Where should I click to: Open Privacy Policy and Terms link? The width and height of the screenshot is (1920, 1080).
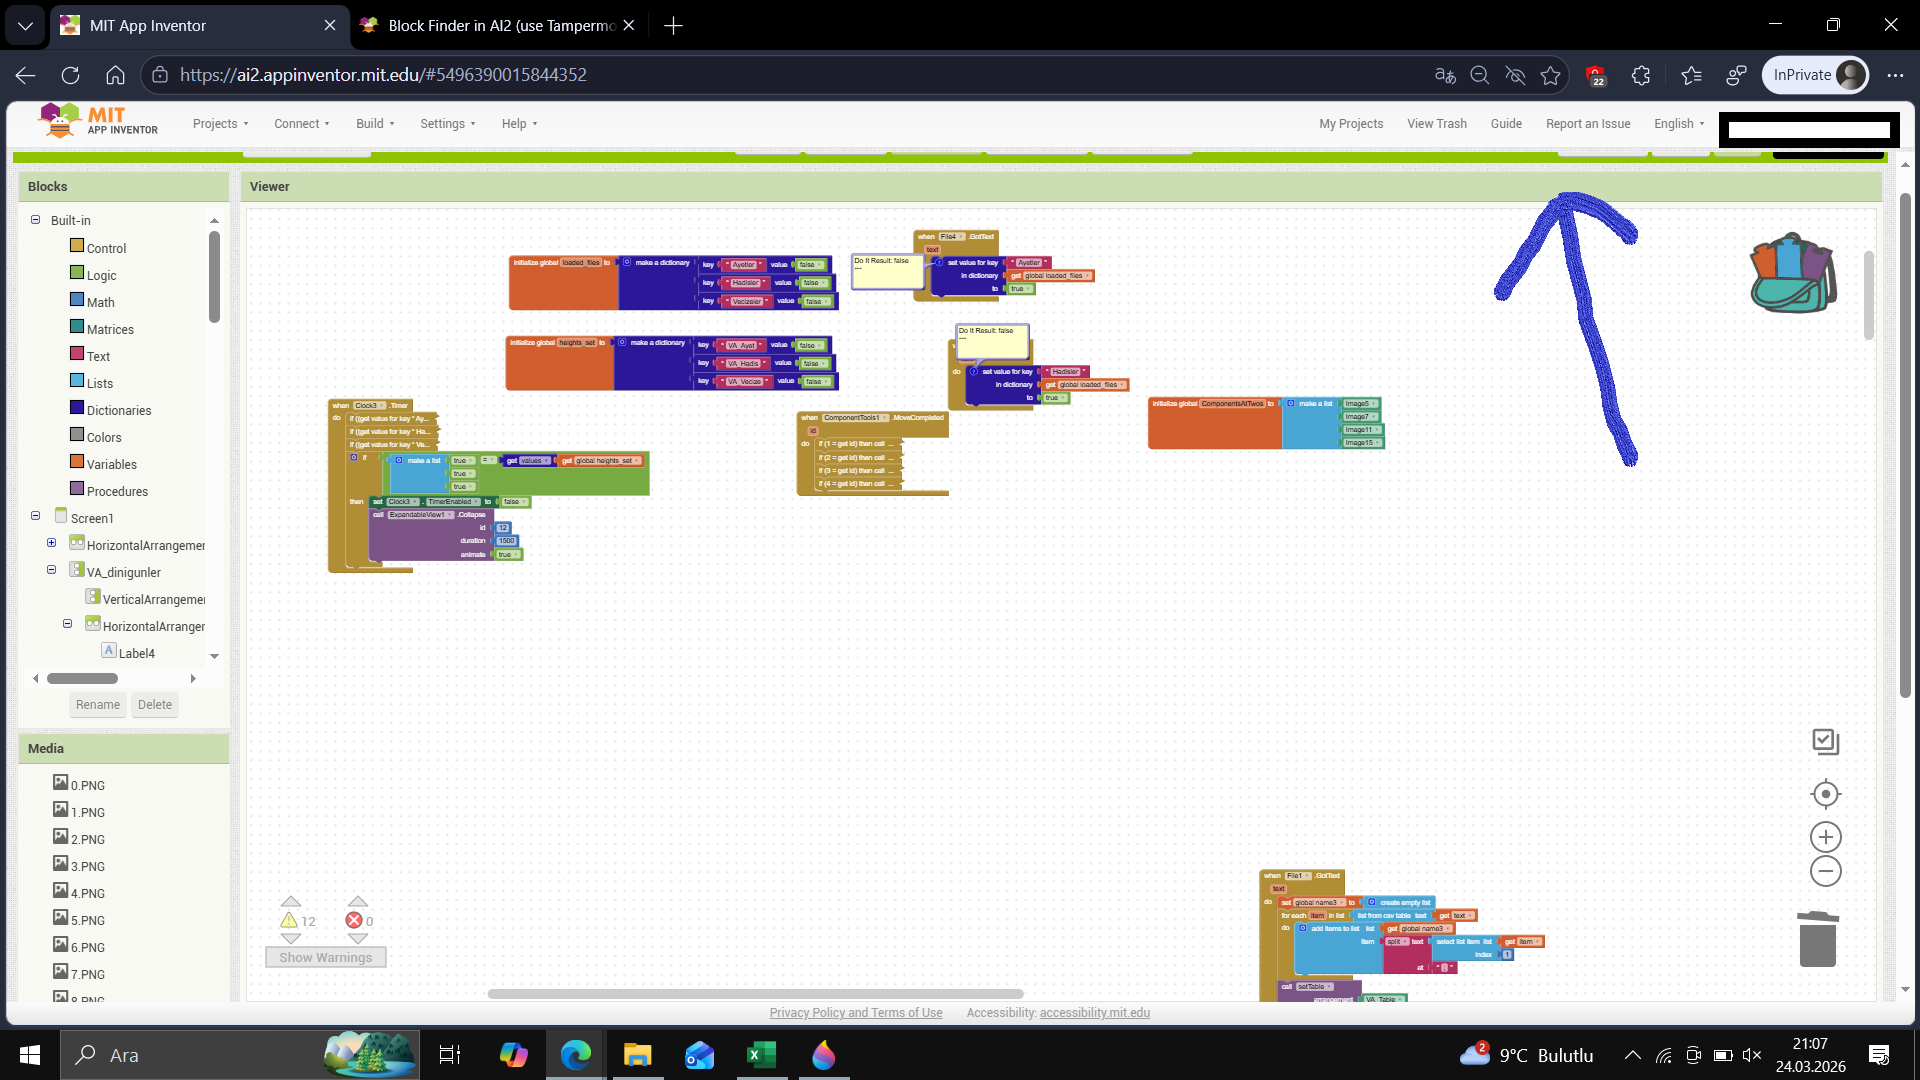[x=855, y=1013]
